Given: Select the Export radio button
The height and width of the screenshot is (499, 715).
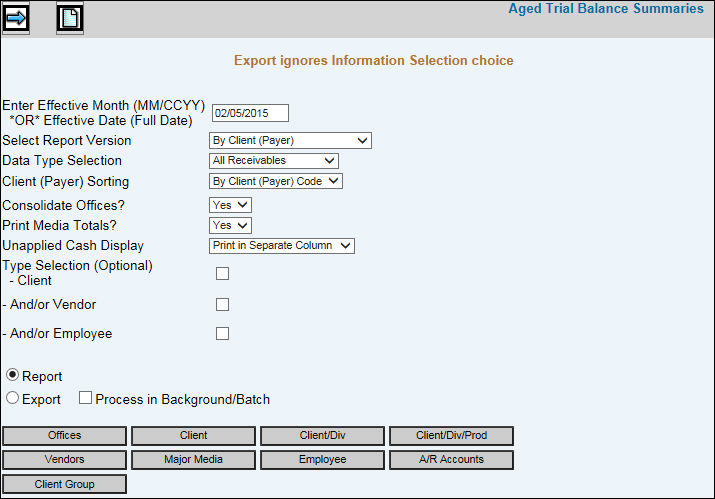Looking at the screenshot, I should (x=12, y=398).
